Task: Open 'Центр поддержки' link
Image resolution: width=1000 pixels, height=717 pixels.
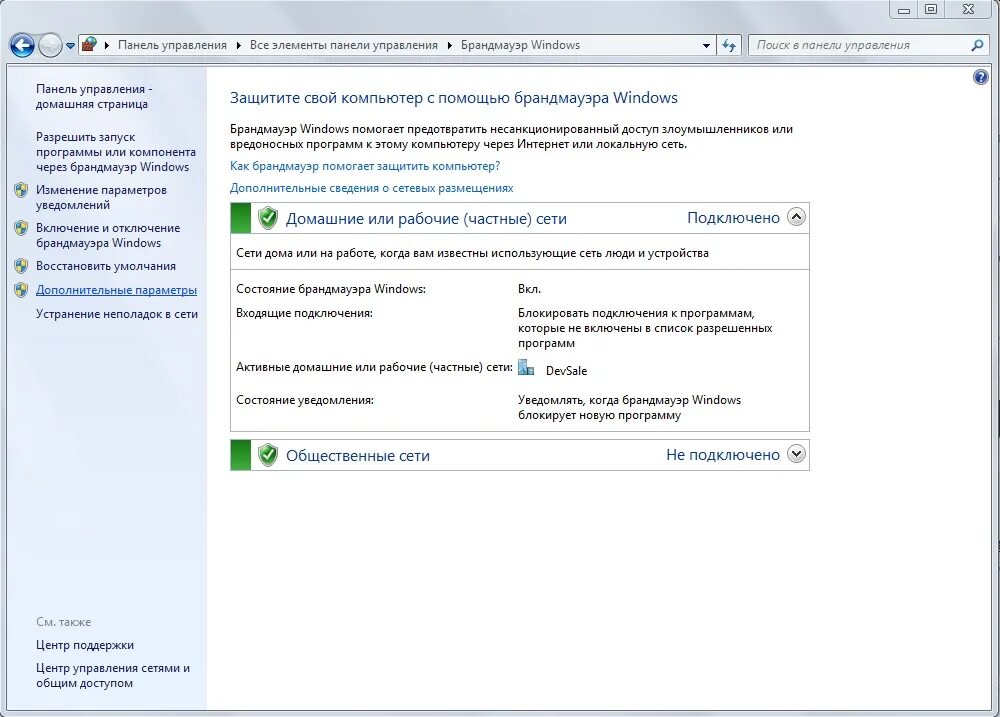Action: pos(85,645)
